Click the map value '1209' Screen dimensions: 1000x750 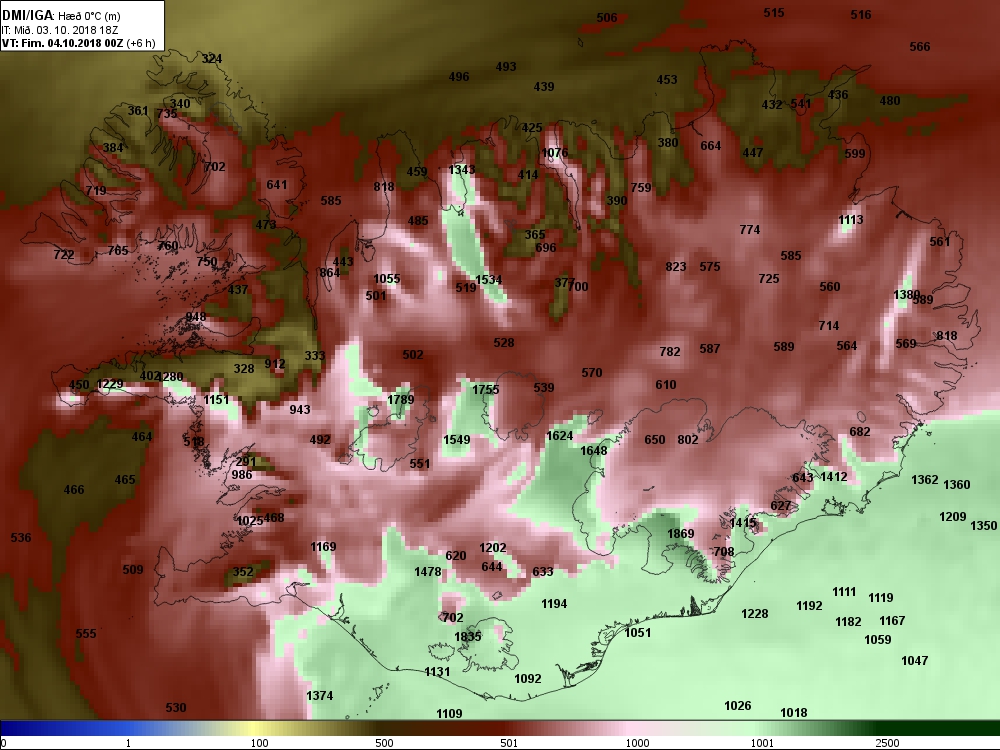(952, 517)
